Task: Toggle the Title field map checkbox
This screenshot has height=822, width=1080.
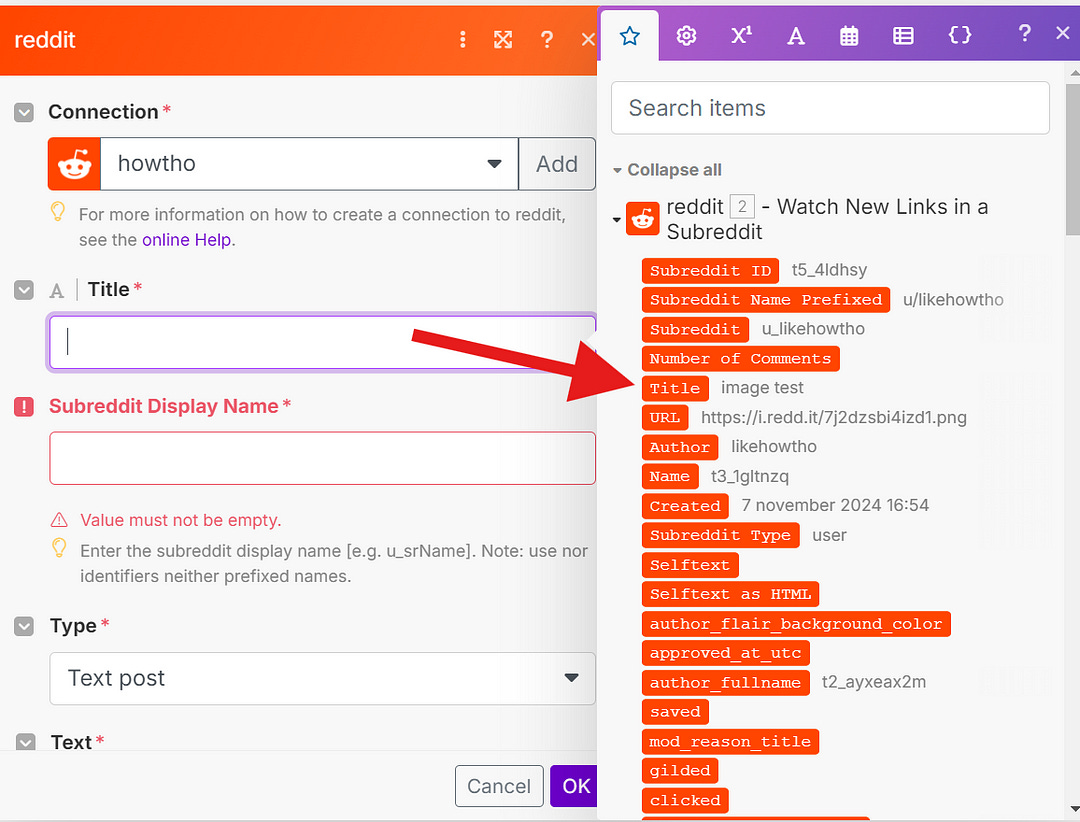Action: tap(24, 290)
